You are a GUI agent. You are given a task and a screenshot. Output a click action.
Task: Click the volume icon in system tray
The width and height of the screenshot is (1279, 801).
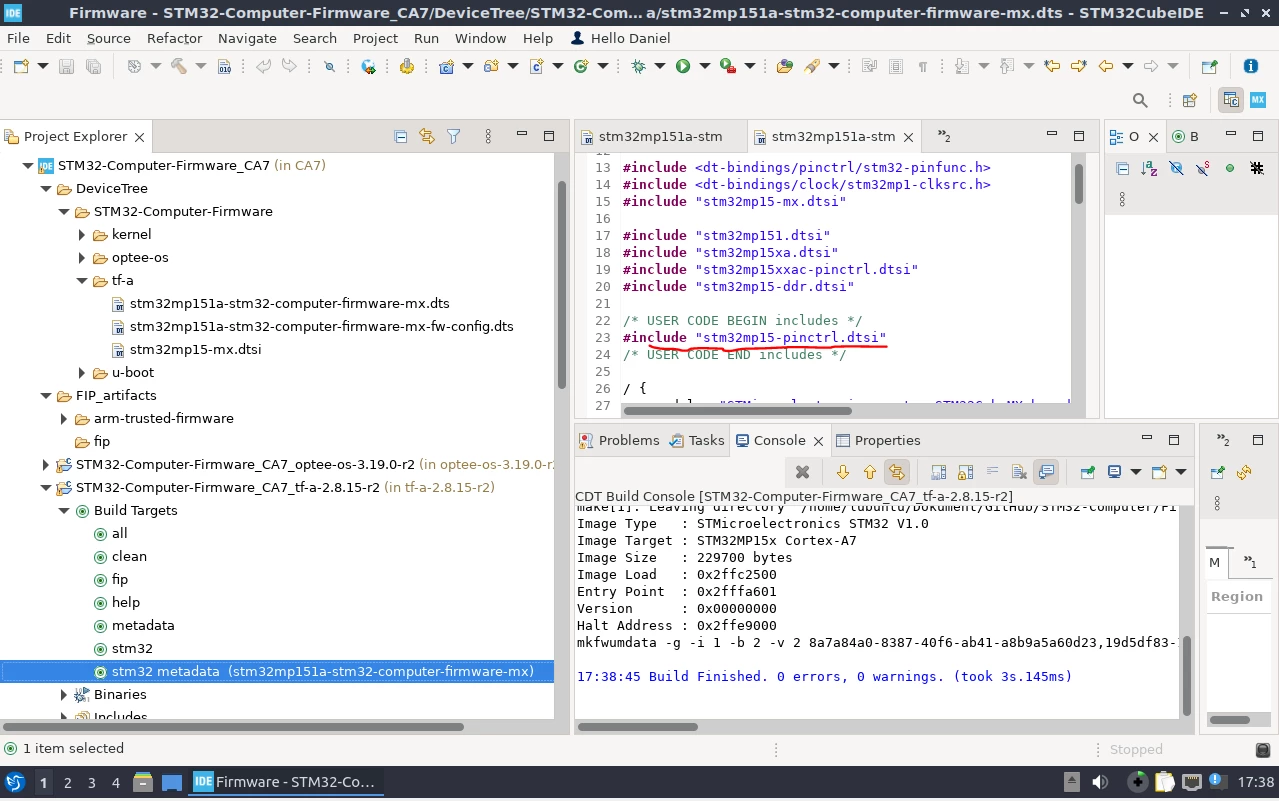(x=1100, y=782)
